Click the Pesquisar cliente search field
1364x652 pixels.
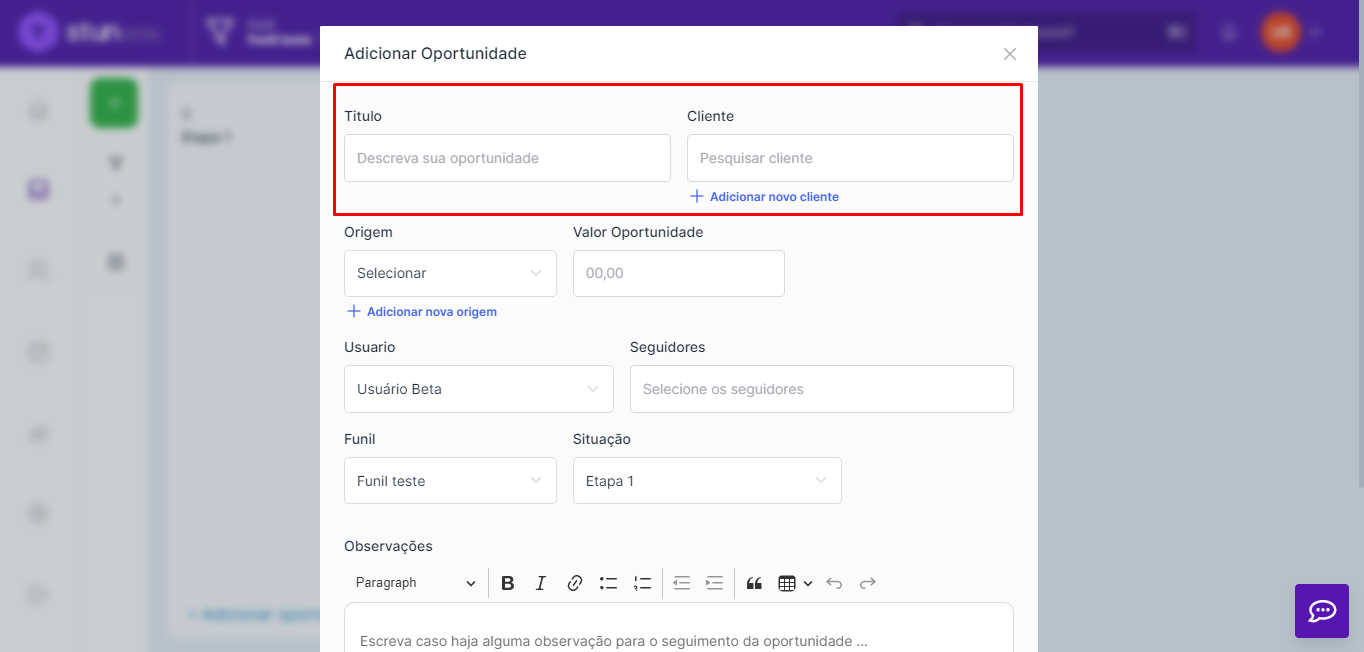[850, 158]
